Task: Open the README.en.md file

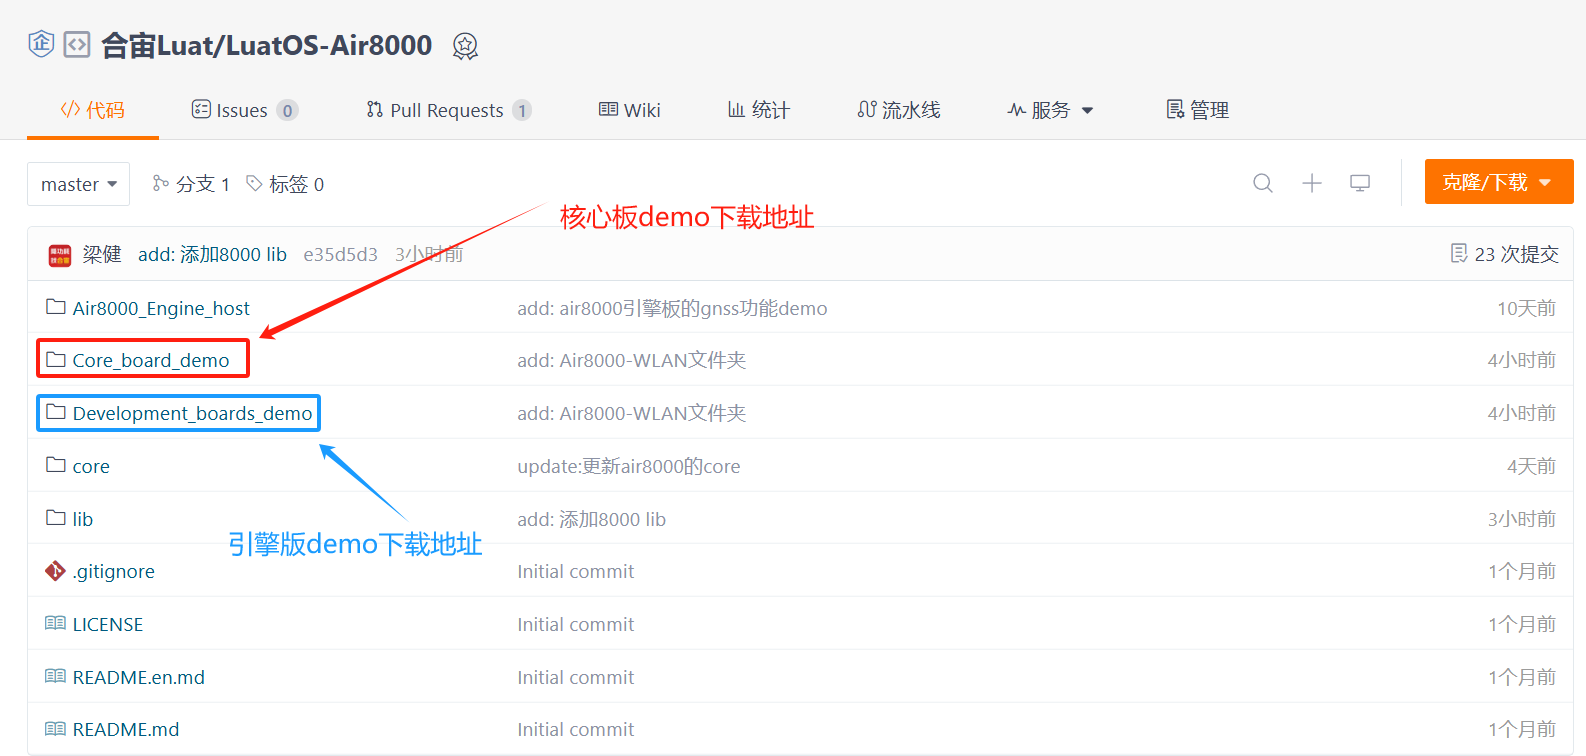Action: click(x=139, y=677)
